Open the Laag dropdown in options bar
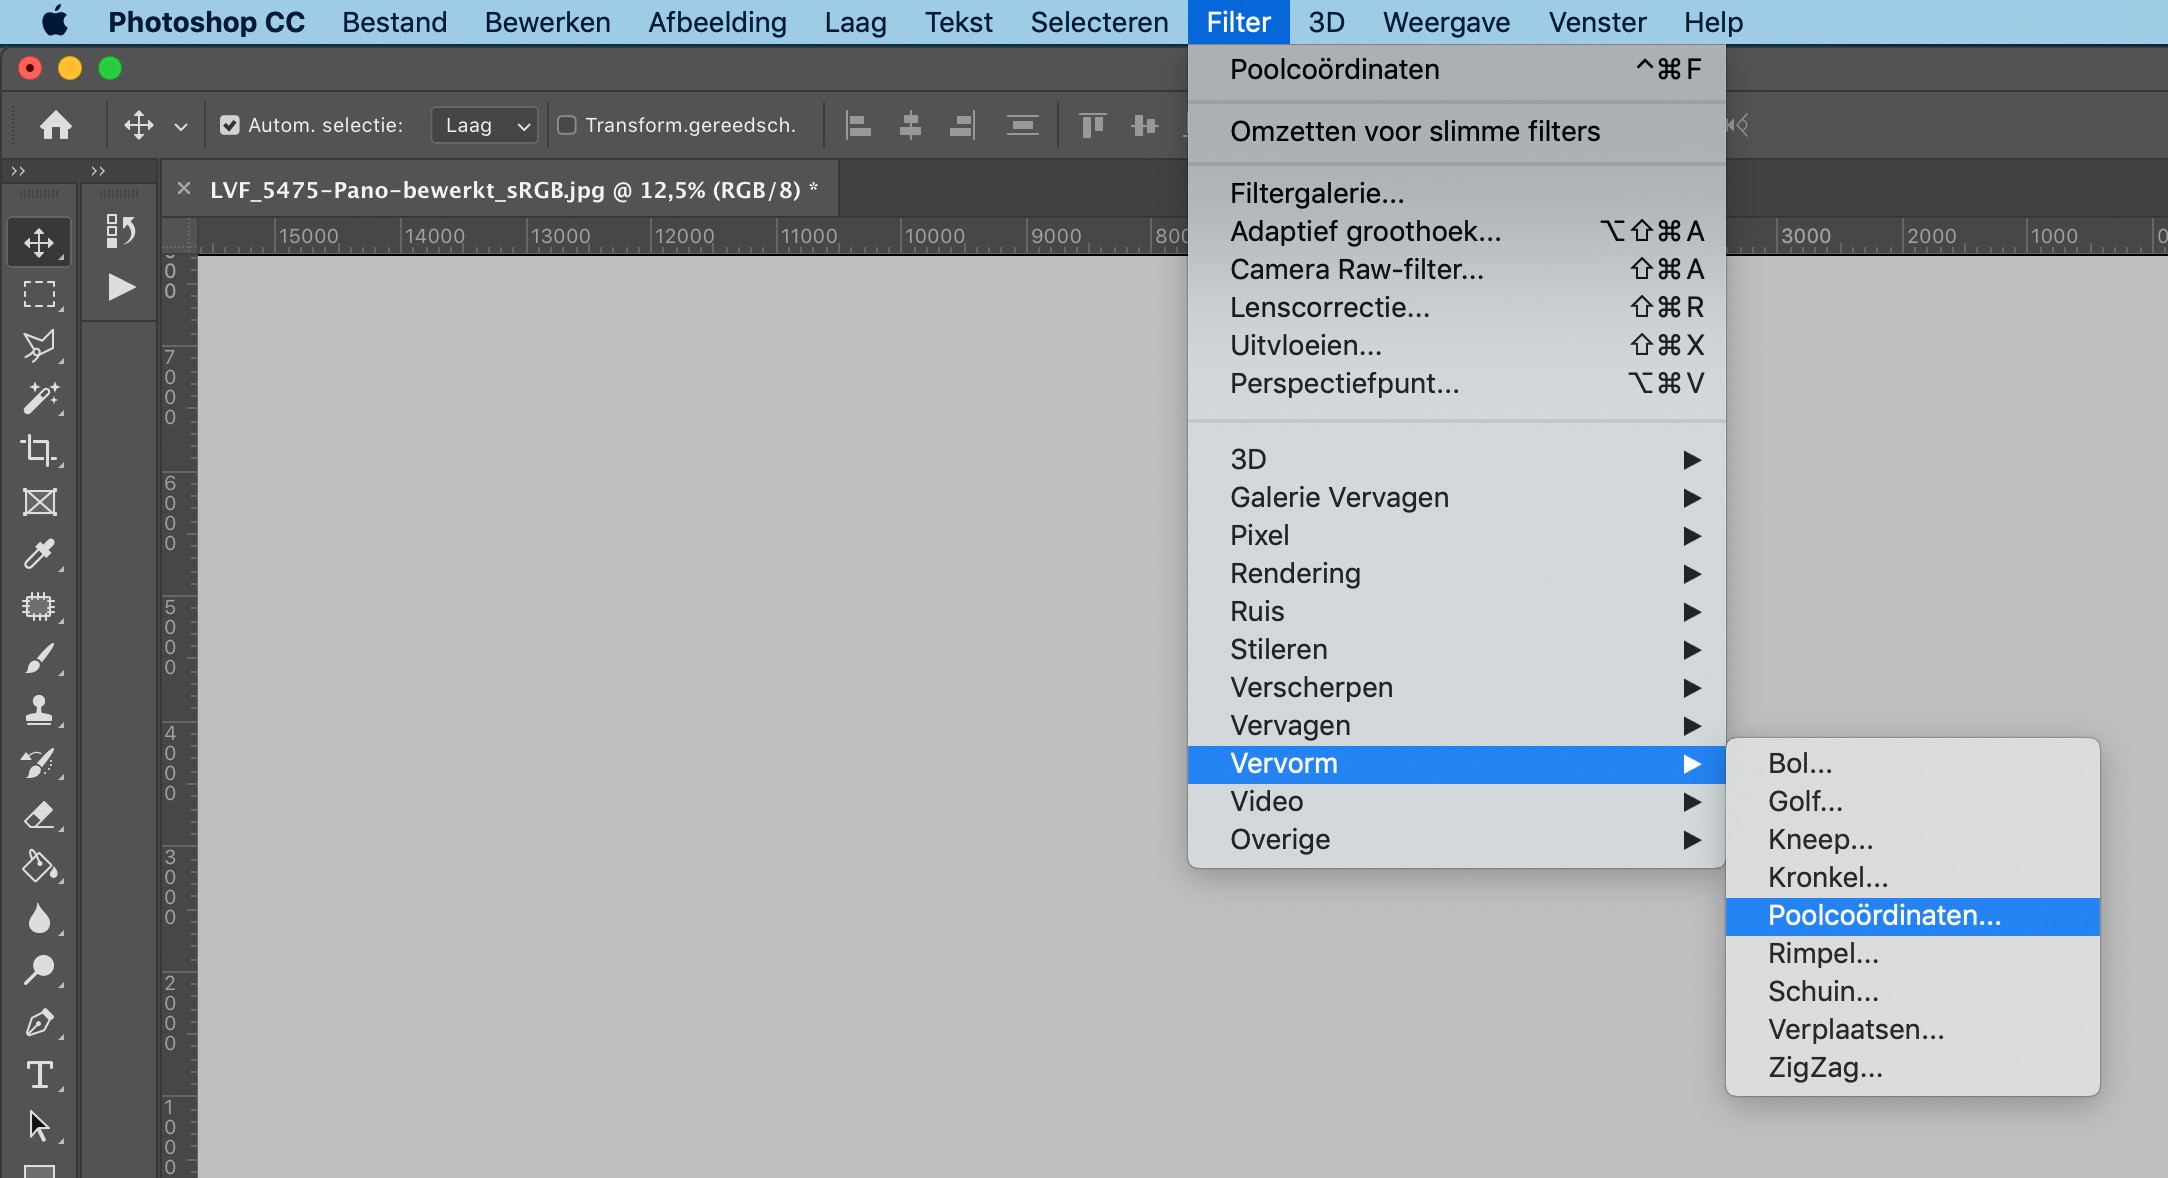The height and width of the screenshot is (1178, 2168). (x=485, y=125)
